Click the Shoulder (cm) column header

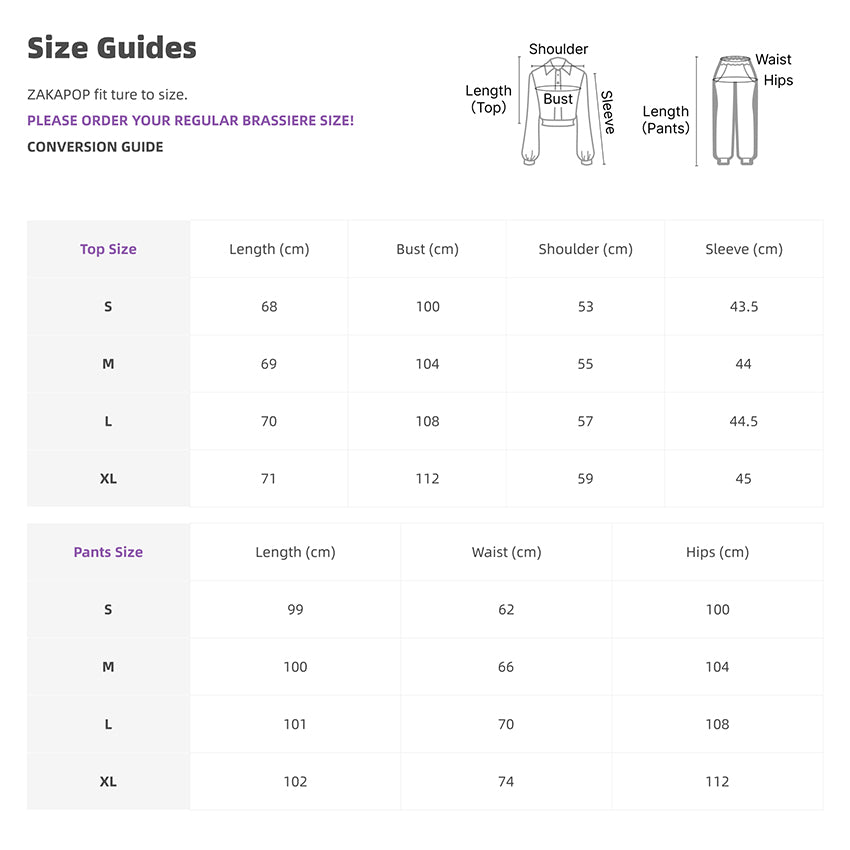pos(585,249)
